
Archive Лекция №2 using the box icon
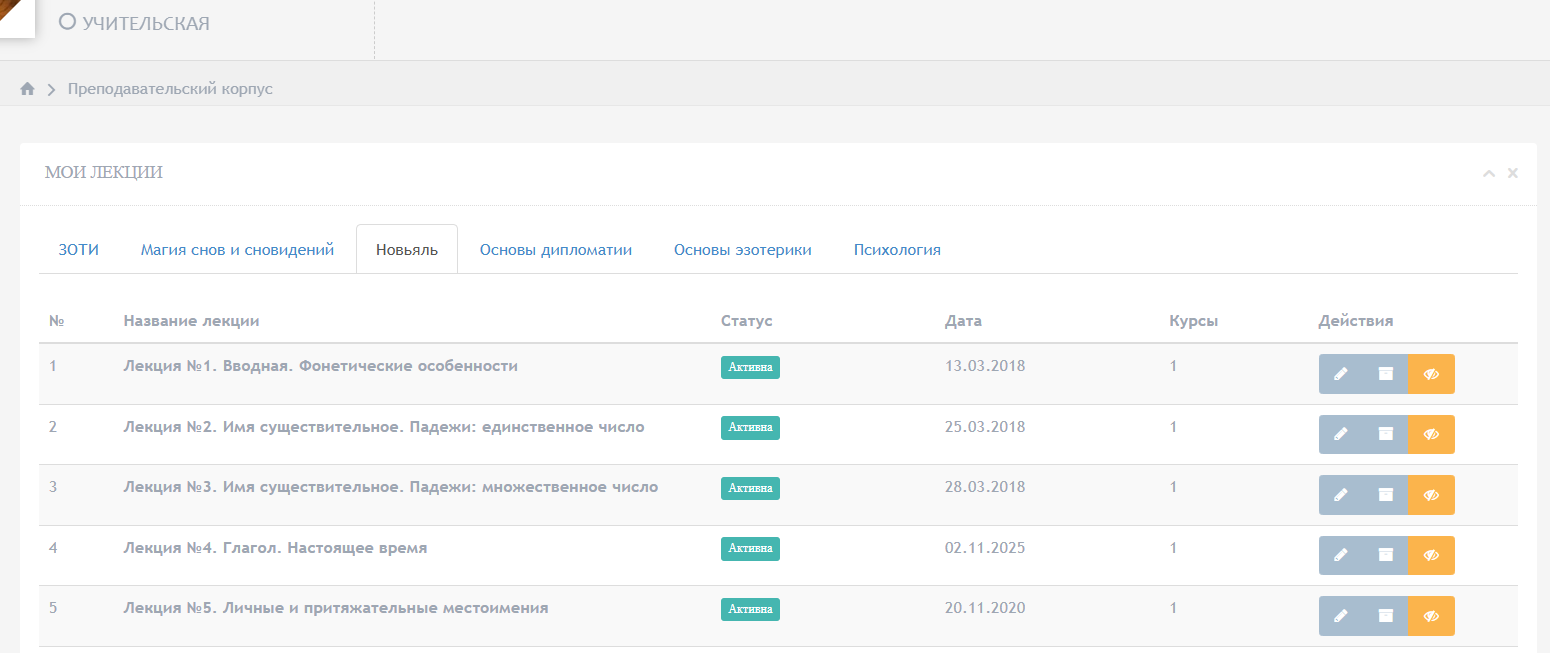[1385, 434]
